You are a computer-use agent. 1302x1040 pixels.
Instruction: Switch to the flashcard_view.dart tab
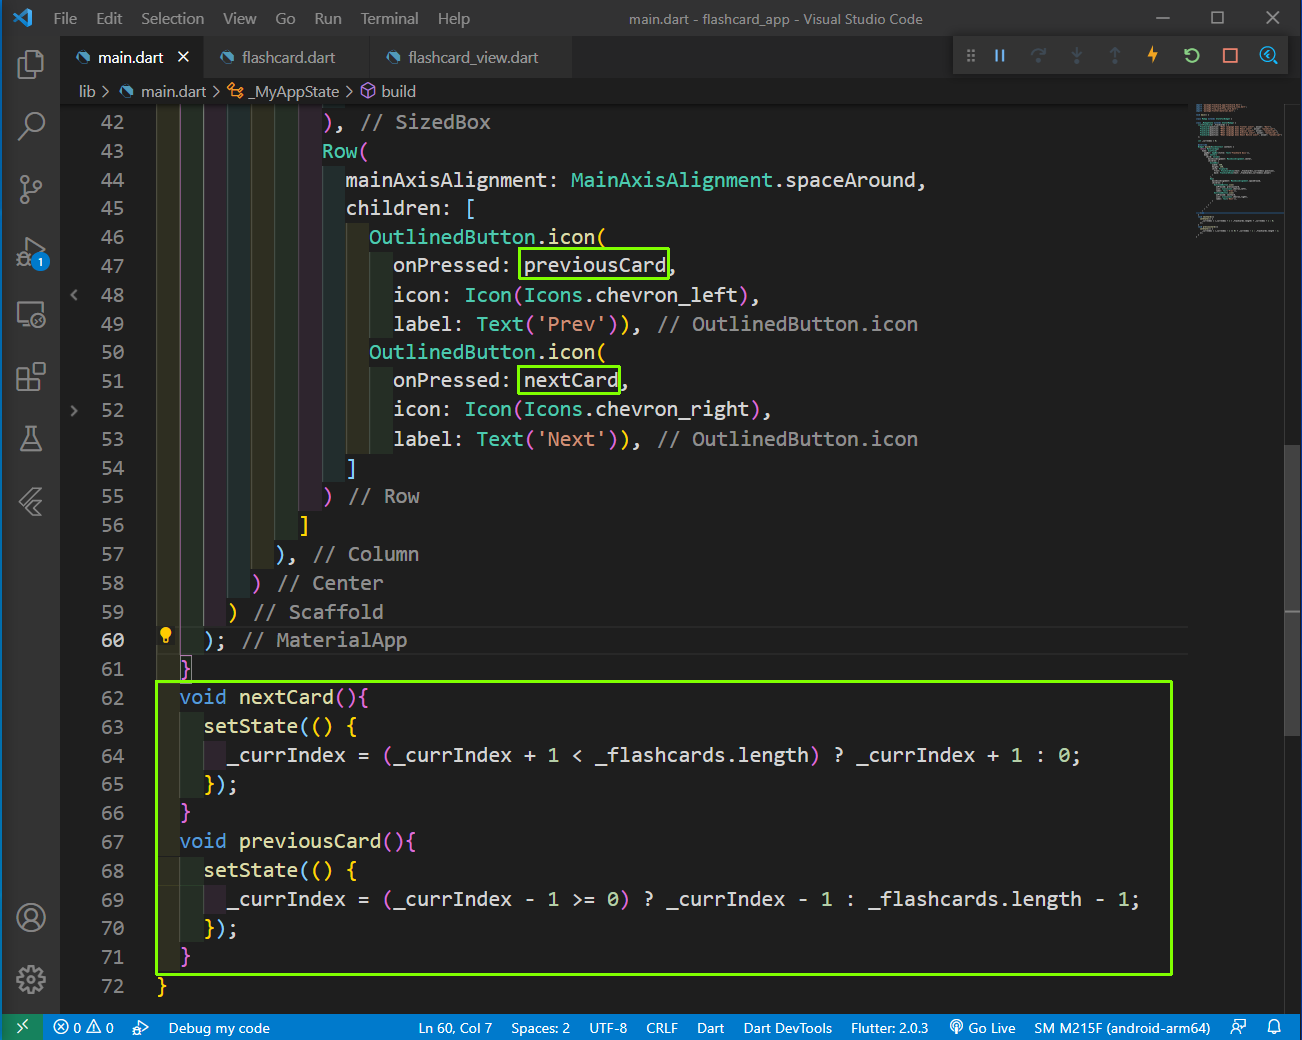click(x=472, y=57)
